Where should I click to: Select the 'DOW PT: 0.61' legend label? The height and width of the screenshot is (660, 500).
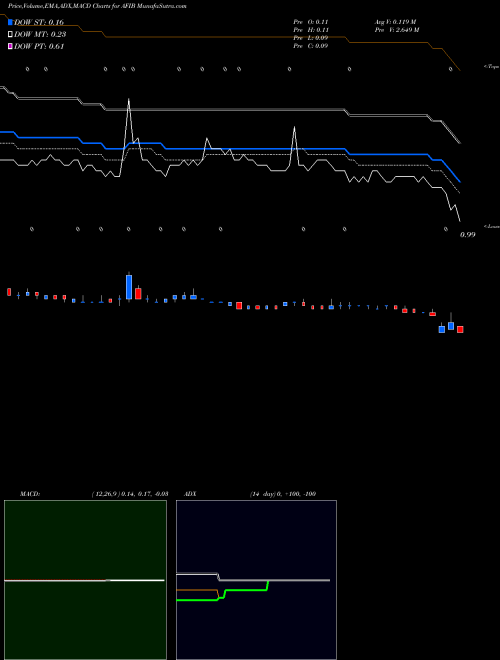pyautogui.click(x=39, y=47)
